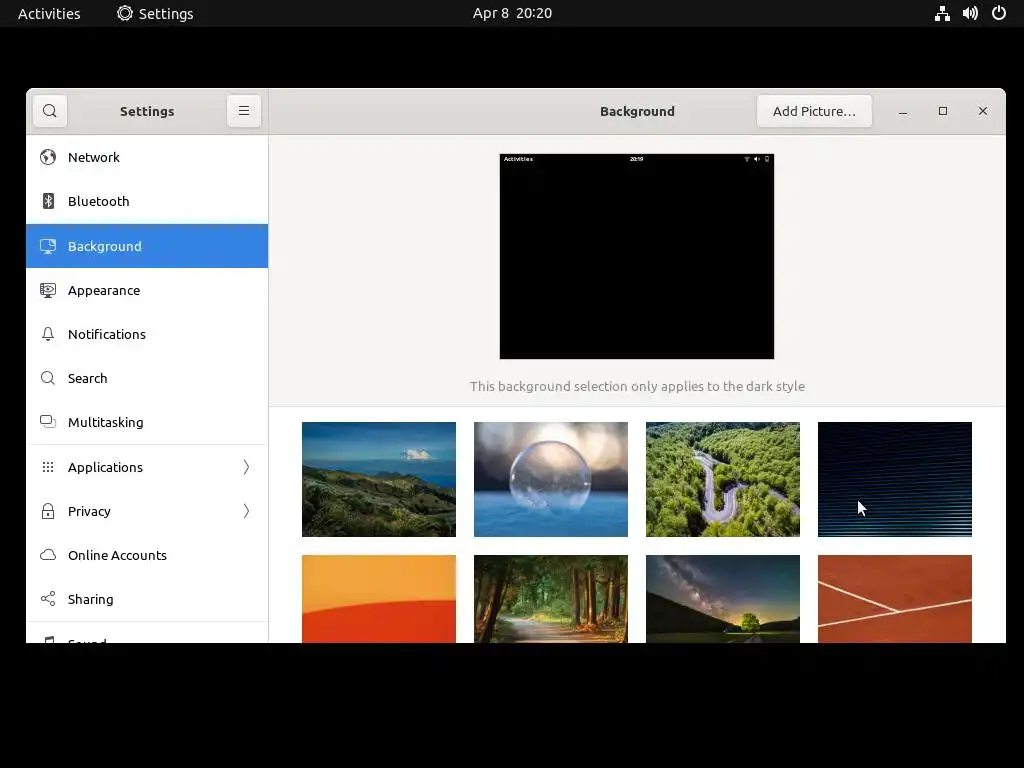
Task: Open the Settings search magnifier icon
Action: (x=50, y=111)
